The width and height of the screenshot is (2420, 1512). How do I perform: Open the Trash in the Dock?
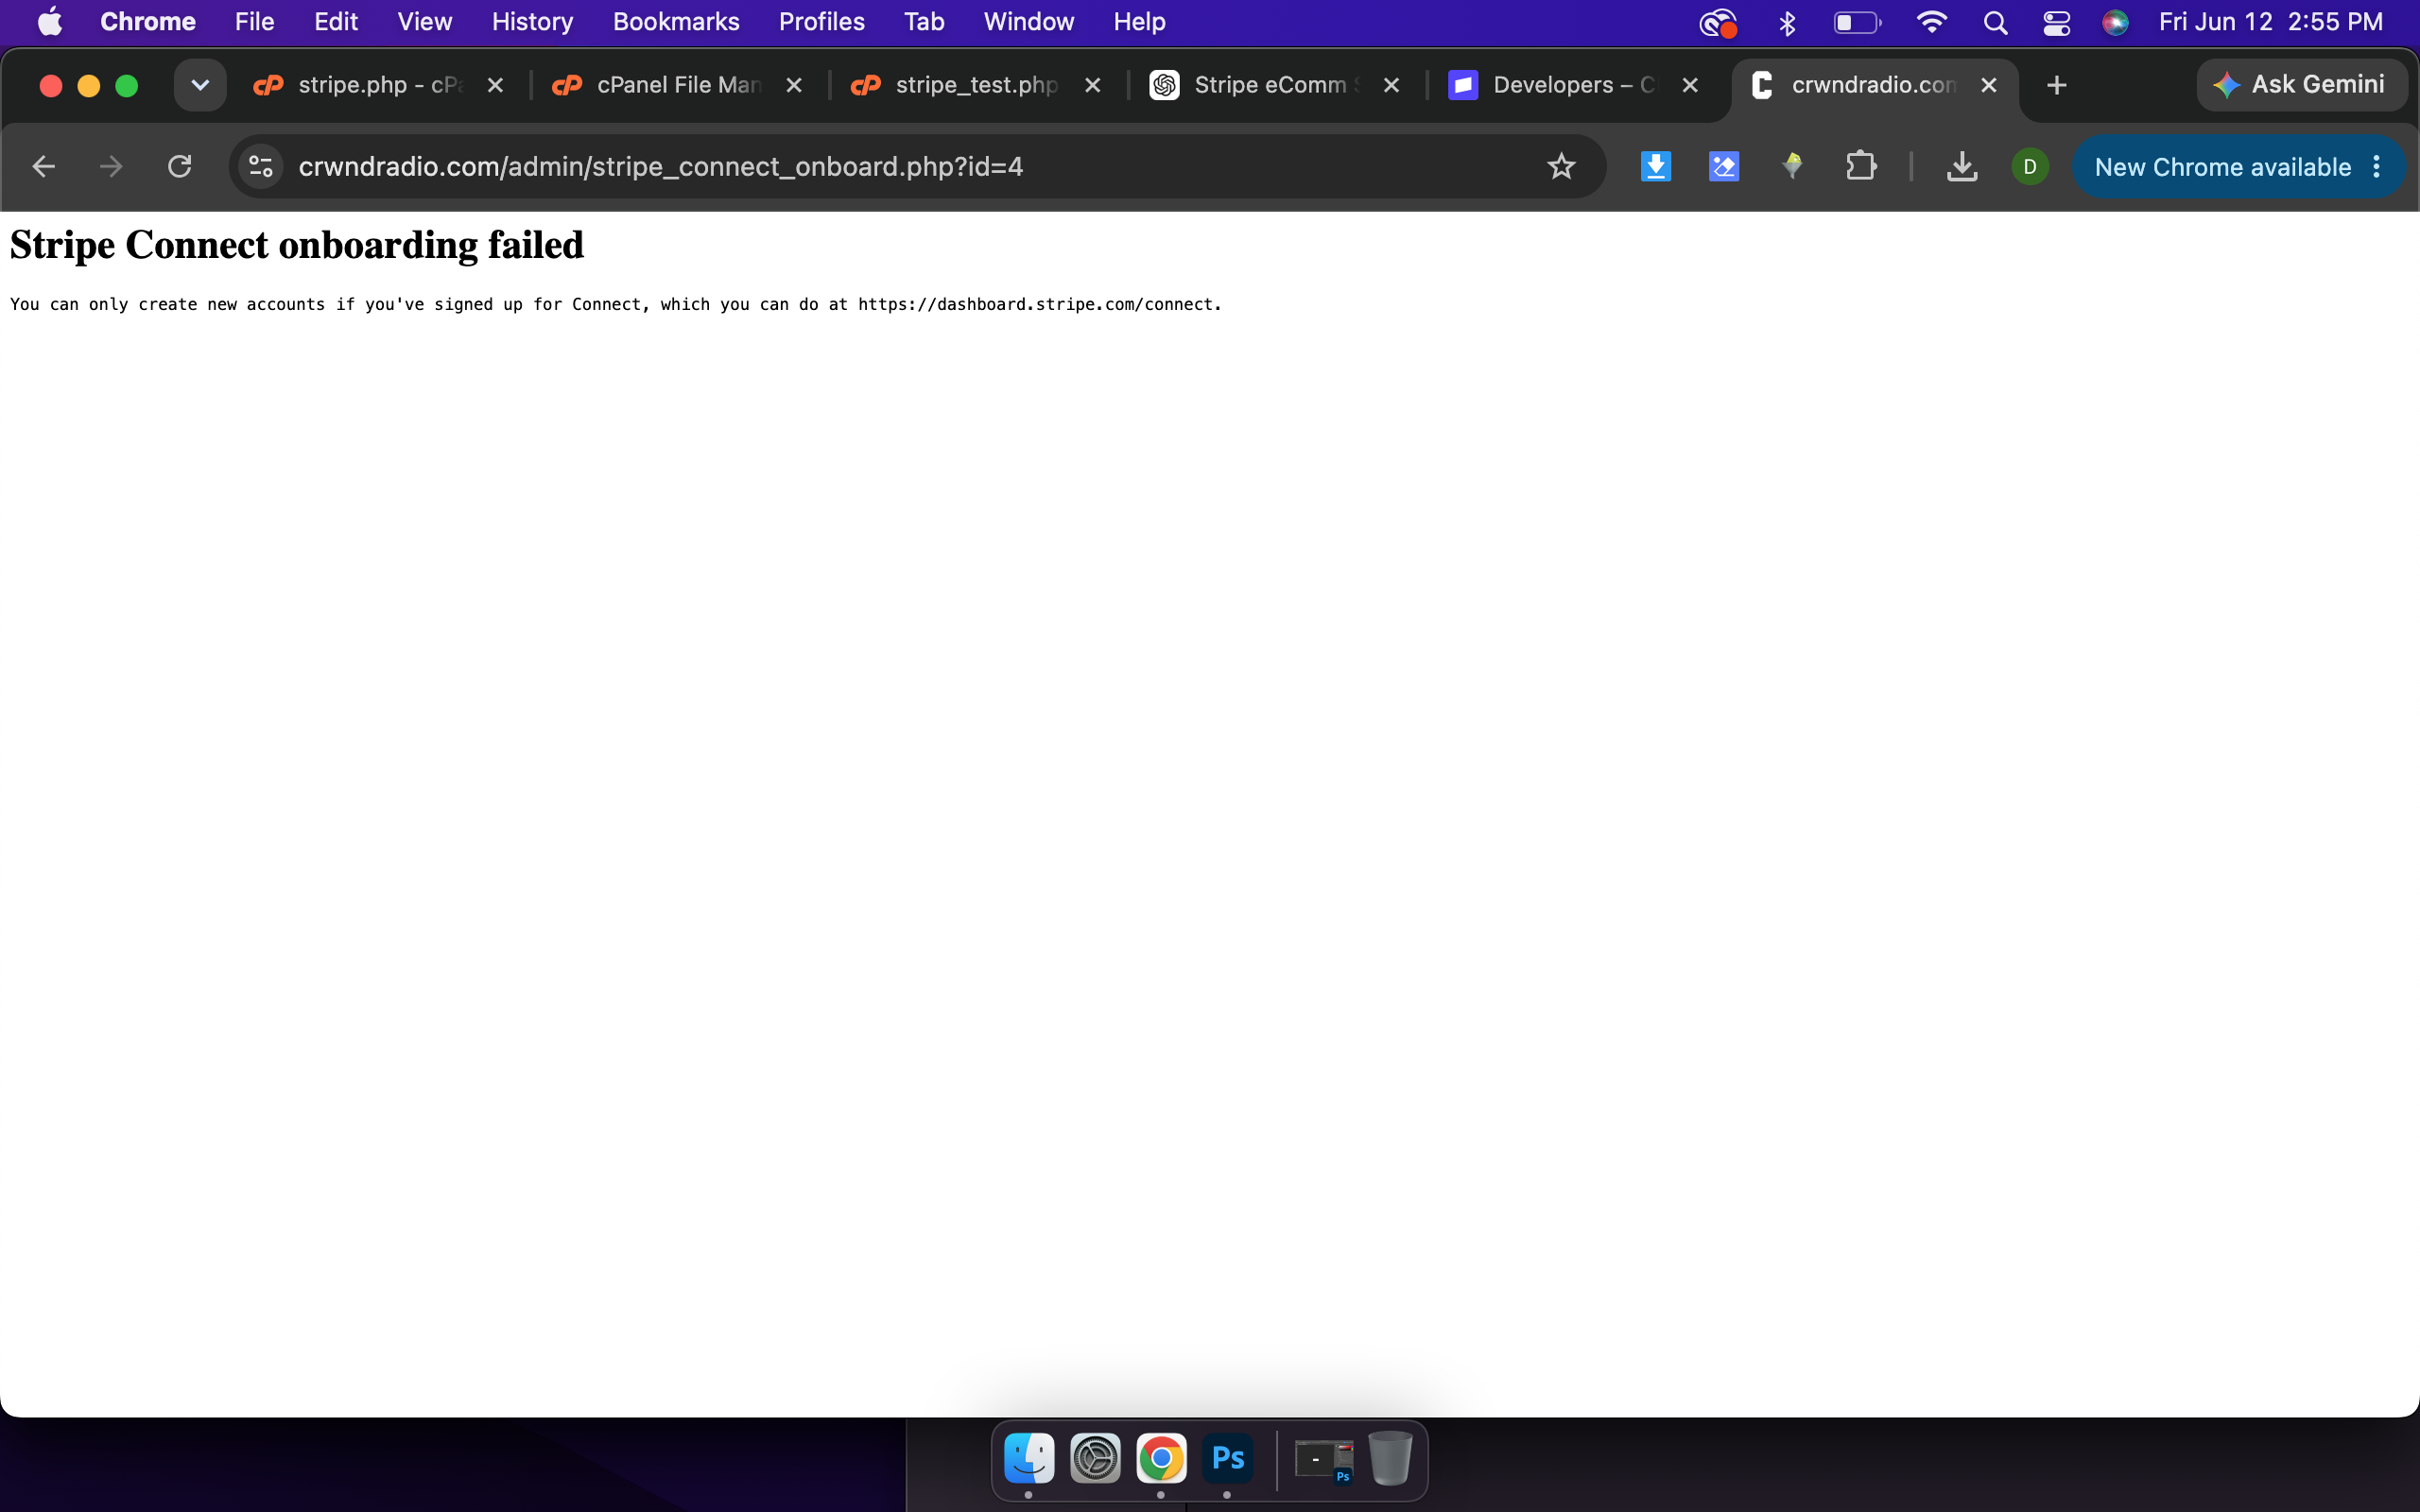(1390, 1459)
